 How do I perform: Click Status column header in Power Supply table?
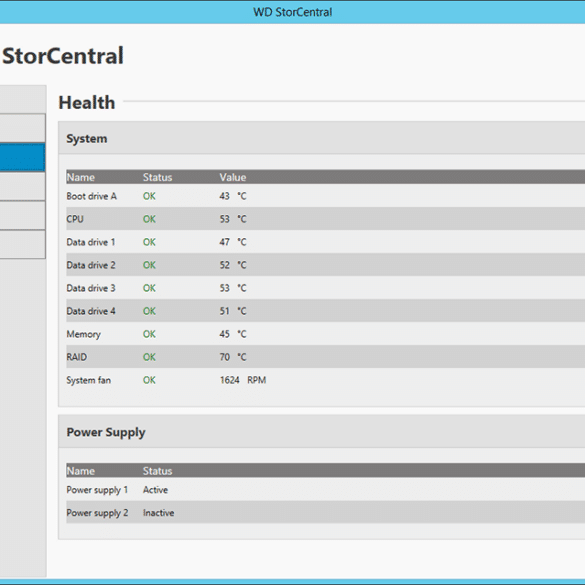click(157, 471)
